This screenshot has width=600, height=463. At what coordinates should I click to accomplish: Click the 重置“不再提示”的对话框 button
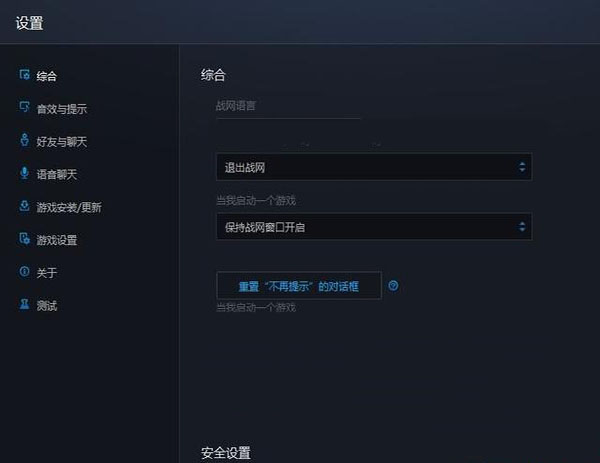pos(299,285)
